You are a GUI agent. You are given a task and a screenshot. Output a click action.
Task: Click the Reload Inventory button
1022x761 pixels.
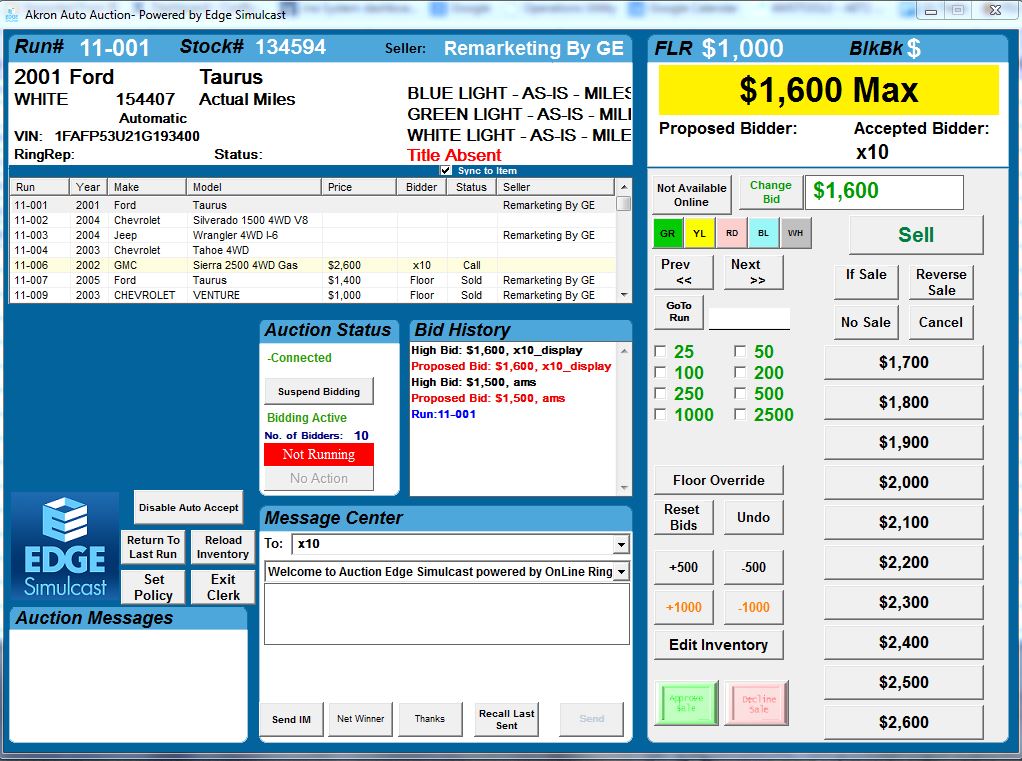[x=223, y=547]
